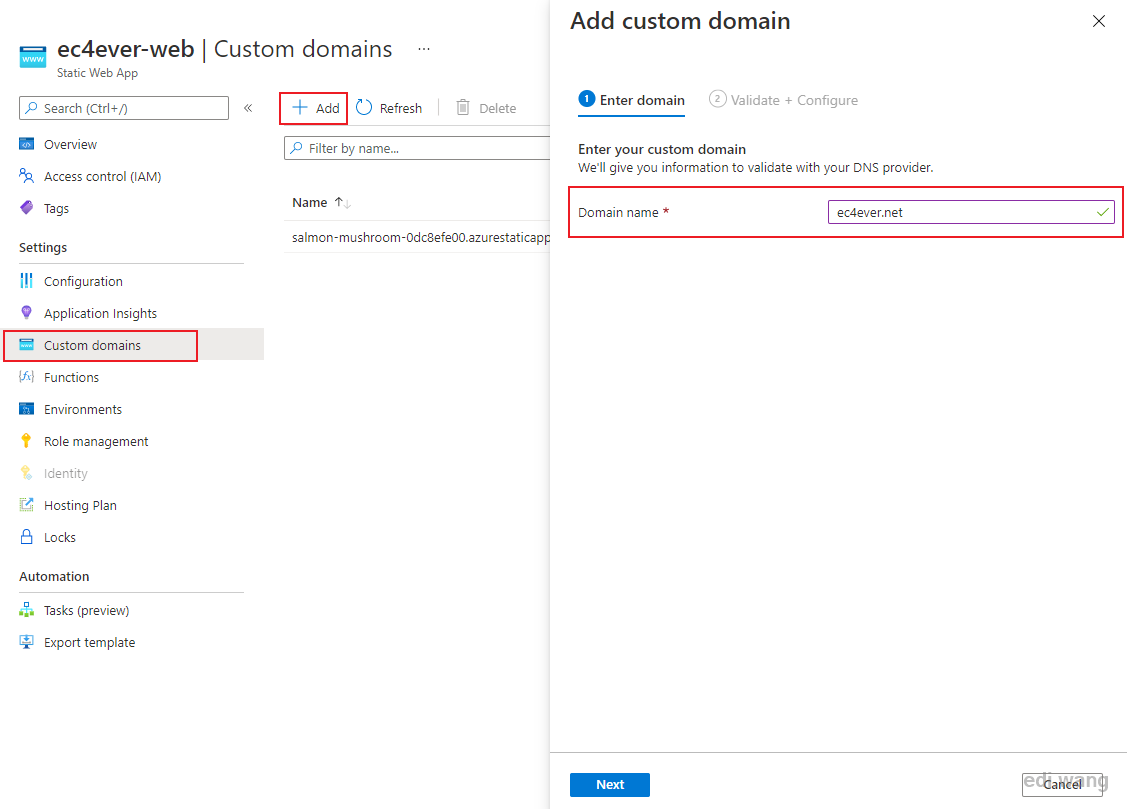Click the Tasks (preview) icon

click(x=27, y=610)
